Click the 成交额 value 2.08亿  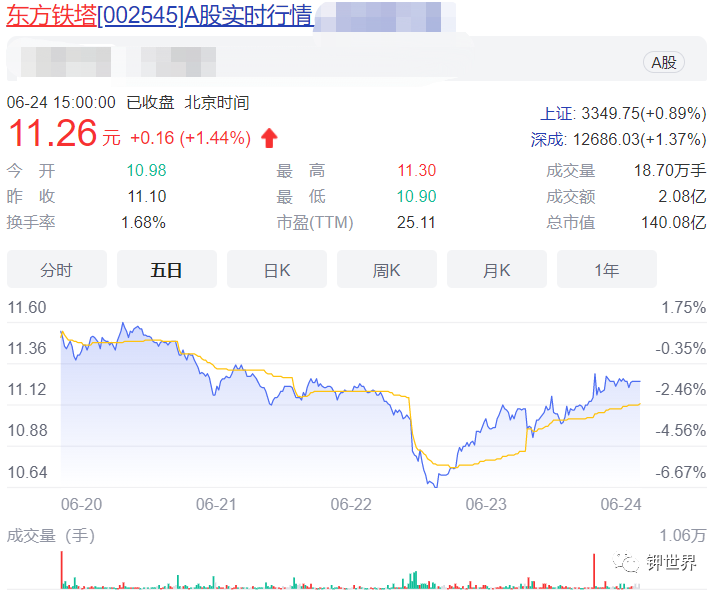coord(682,196)
